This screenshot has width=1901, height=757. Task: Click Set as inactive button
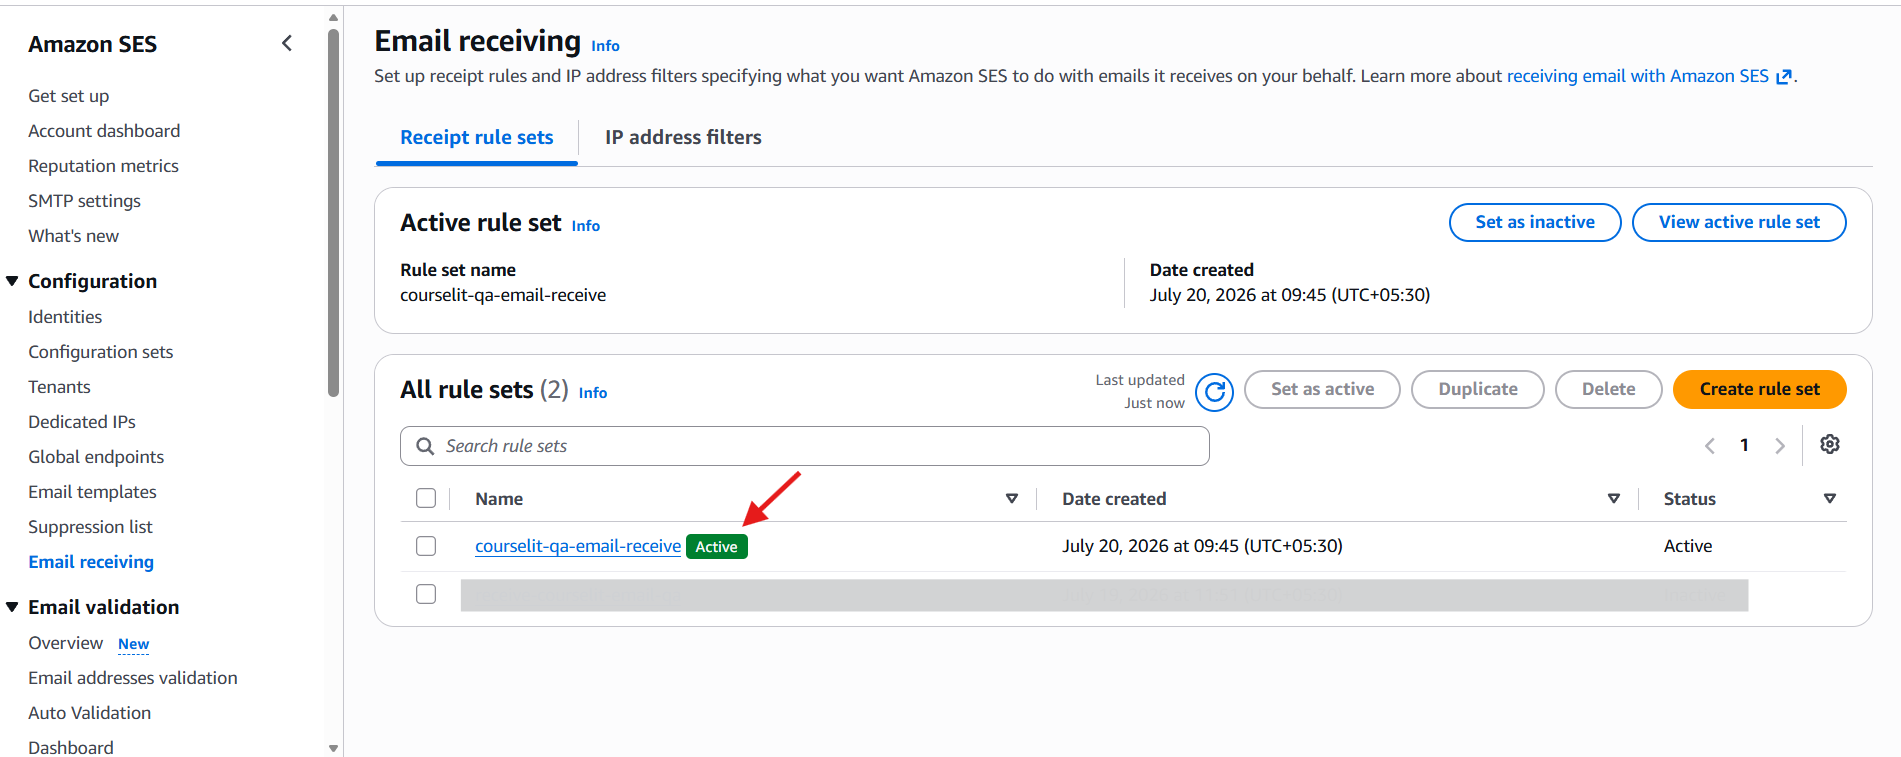(1534, 222)
